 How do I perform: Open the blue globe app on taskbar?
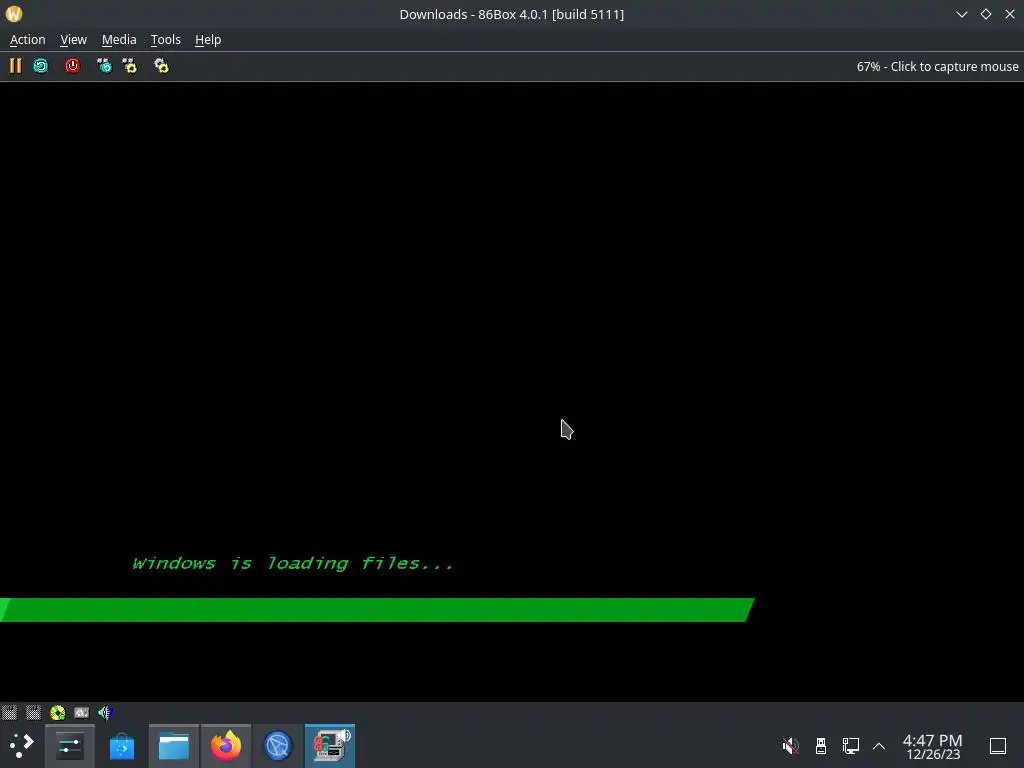[x=278, y=746]
